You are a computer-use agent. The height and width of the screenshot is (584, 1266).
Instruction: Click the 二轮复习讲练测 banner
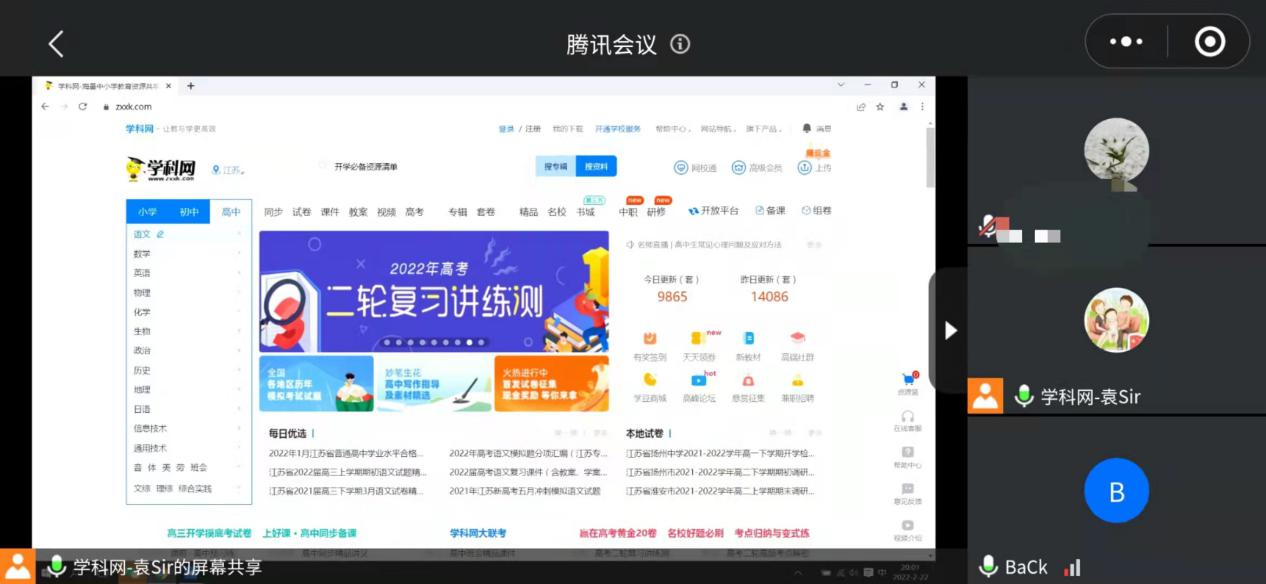(x=434, y=291)
